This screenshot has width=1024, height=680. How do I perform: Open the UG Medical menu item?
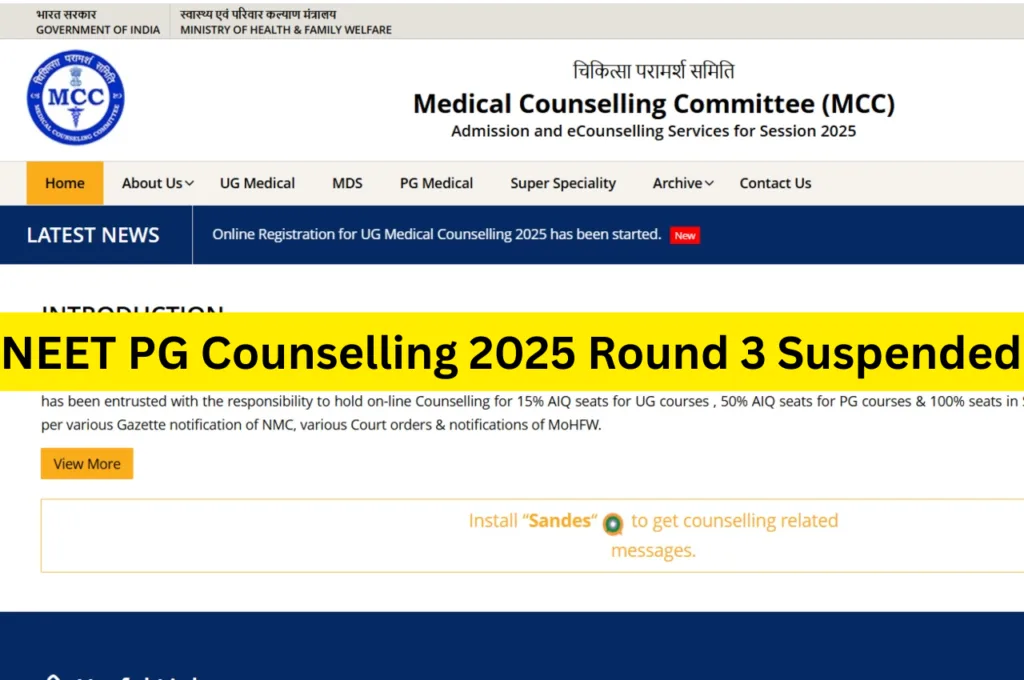tap(257, 183)
